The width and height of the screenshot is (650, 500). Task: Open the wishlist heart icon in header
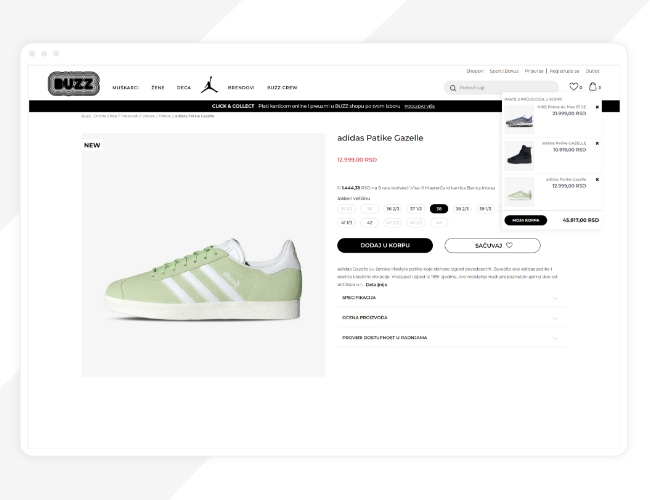click(x=573, y=87)
